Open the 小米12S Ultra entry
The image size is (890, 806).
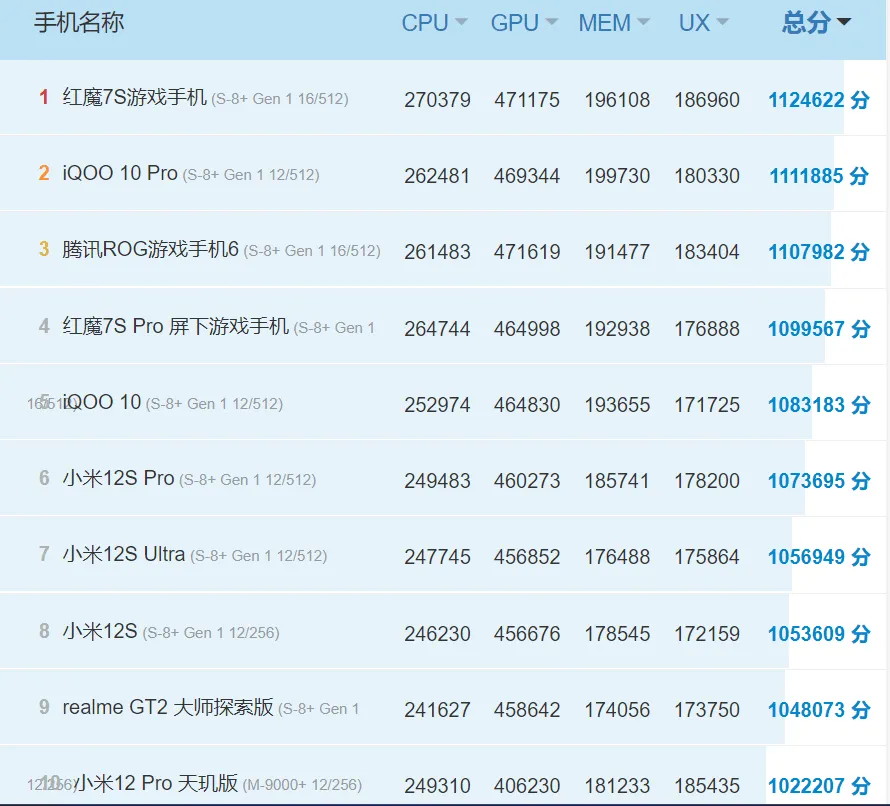(x=124, y=554)
